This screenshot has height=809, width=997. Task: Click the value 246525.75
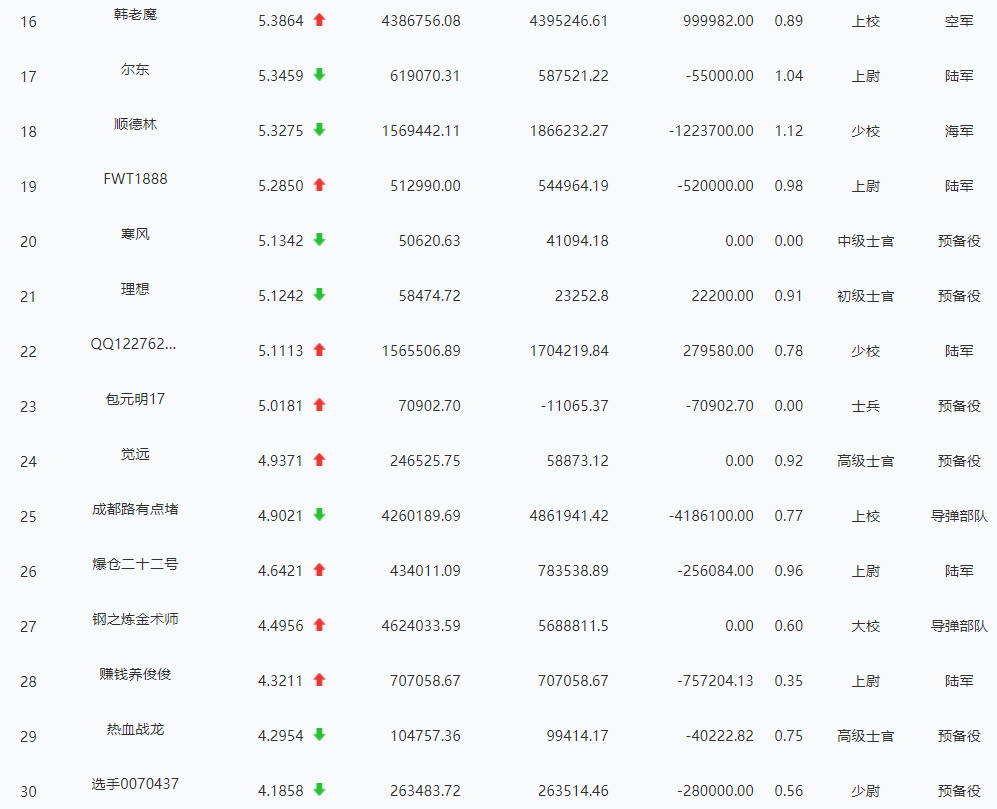click(x=425, y=461)
